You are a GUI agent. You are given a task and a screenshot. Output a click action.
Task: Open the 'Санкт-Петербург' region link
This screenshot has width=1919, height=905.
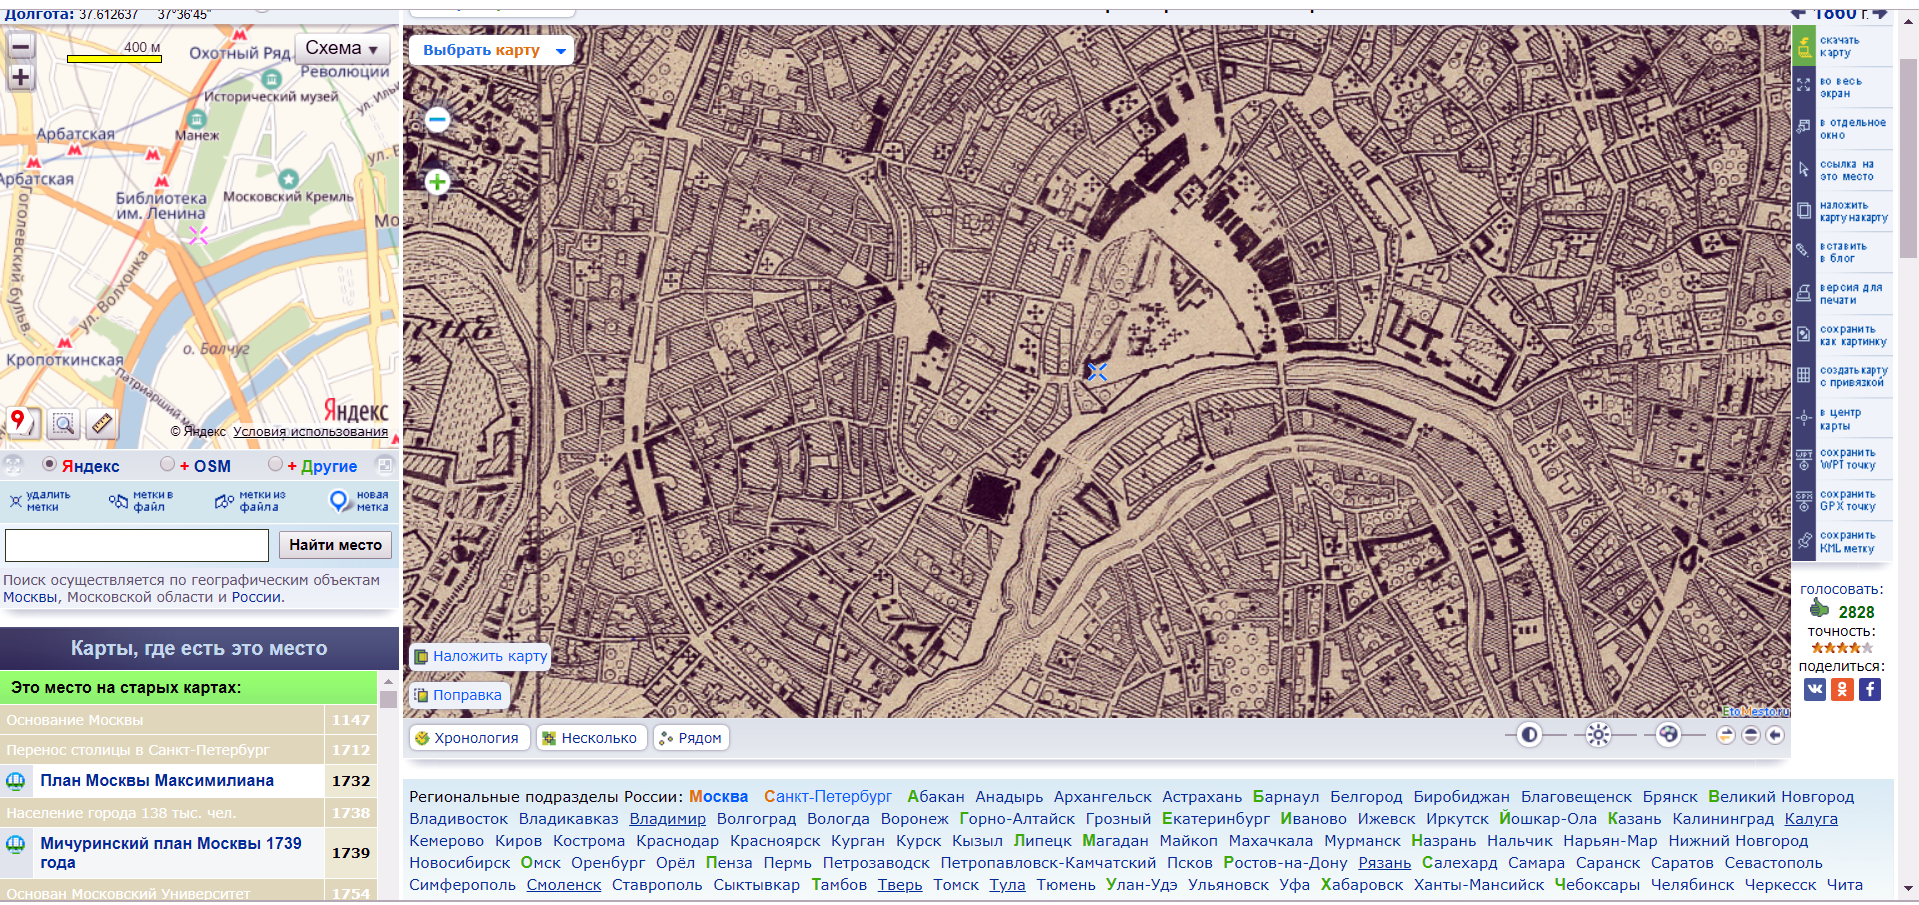[x=828, y=797]
